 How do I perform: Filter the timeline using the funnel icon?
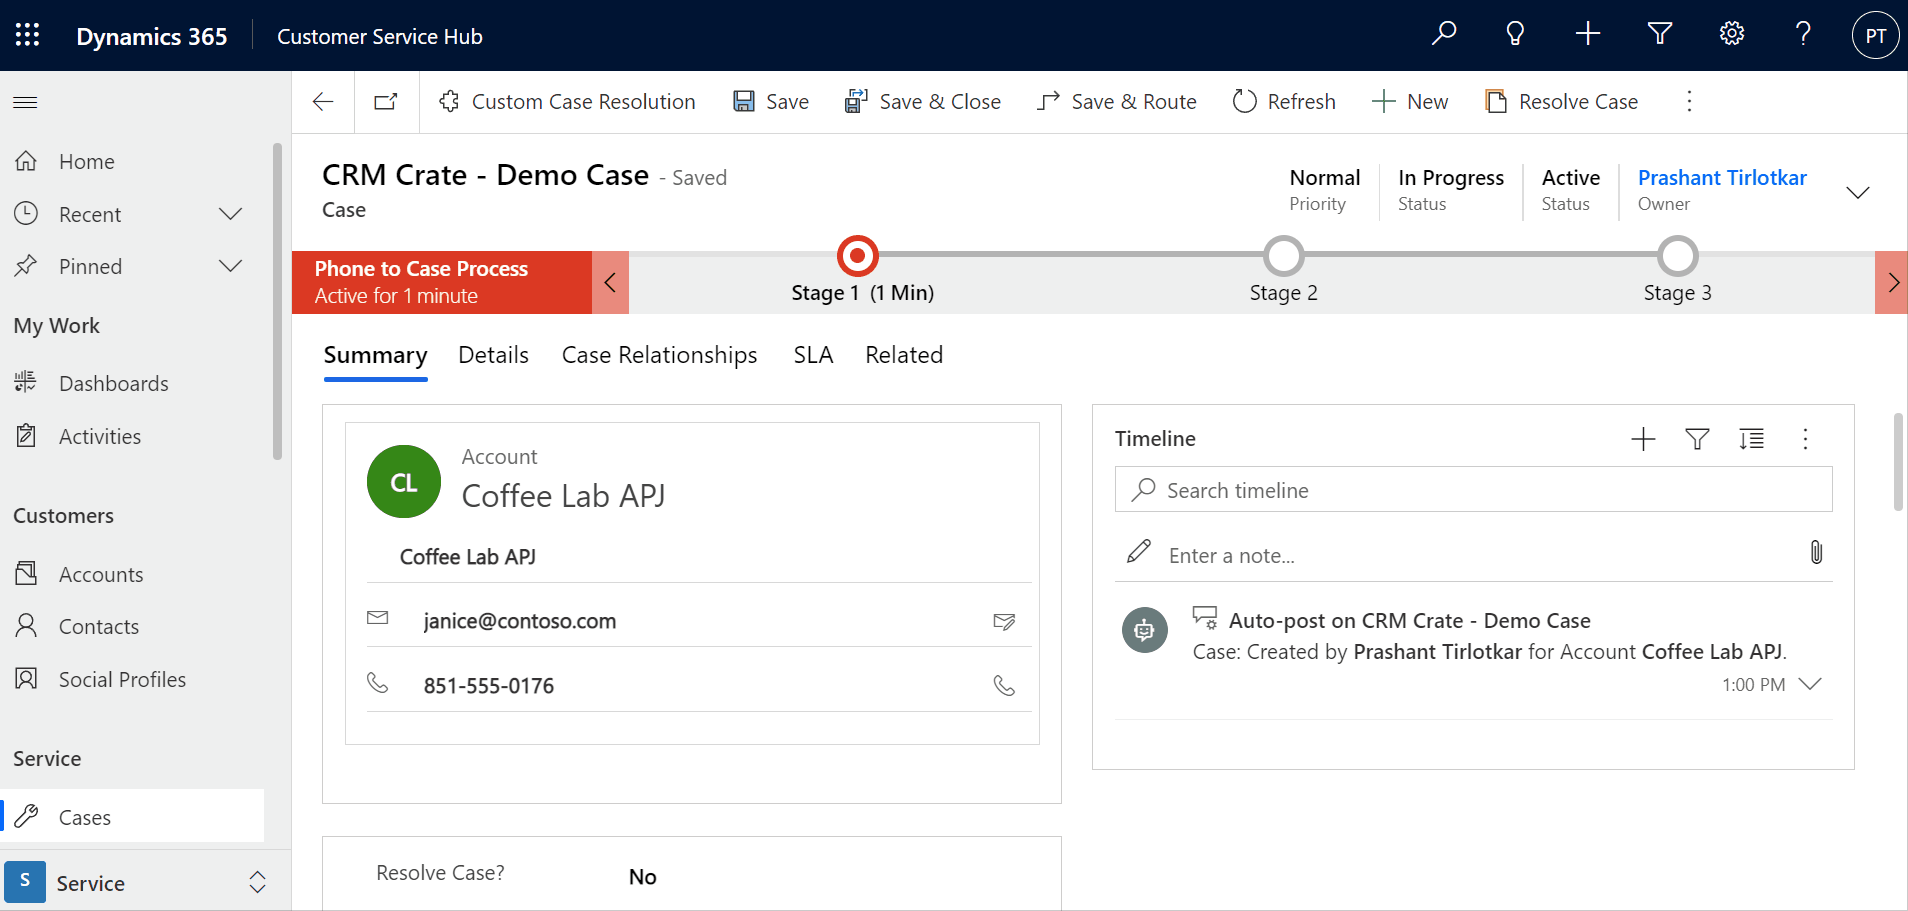click(x=1697, y=439)
